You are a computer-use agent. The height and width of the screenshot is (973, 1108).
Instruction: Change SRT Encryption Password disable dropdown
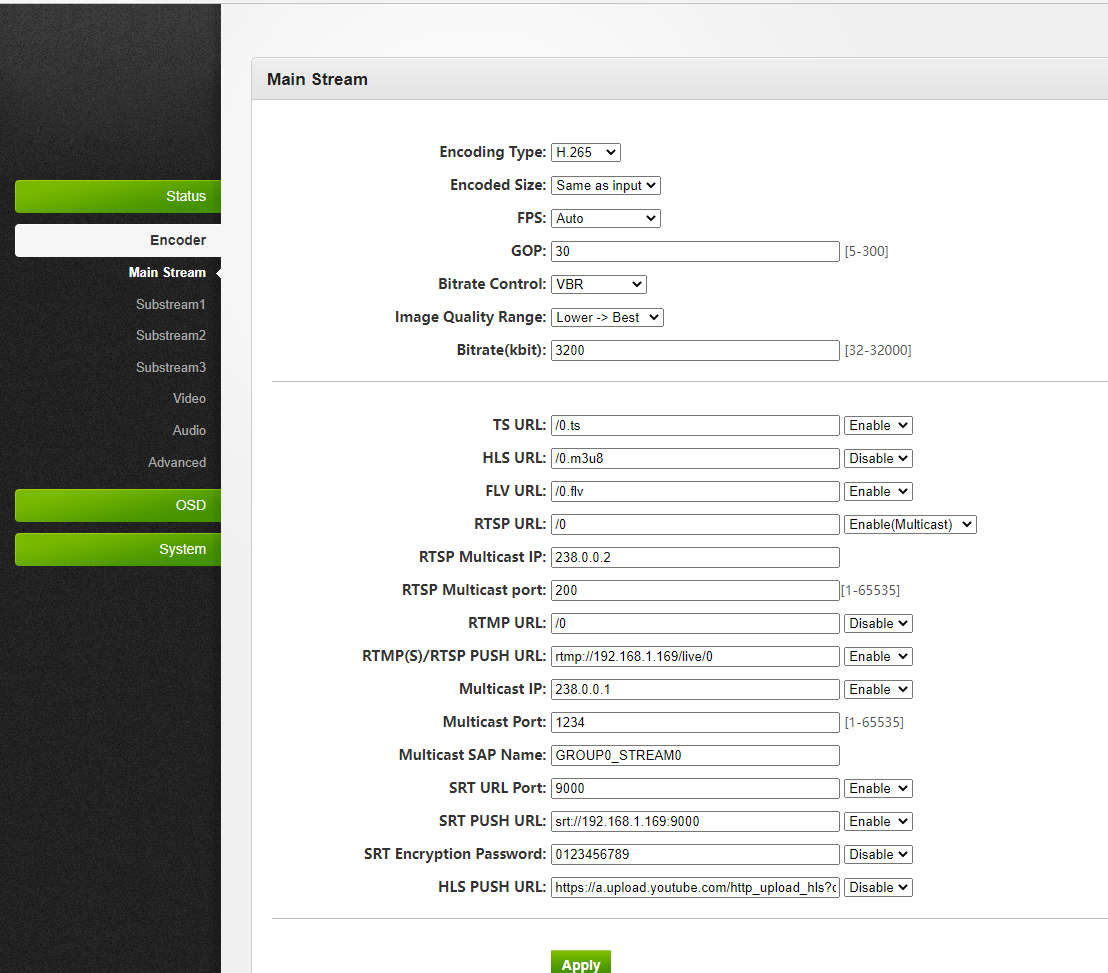coord(878,854)
